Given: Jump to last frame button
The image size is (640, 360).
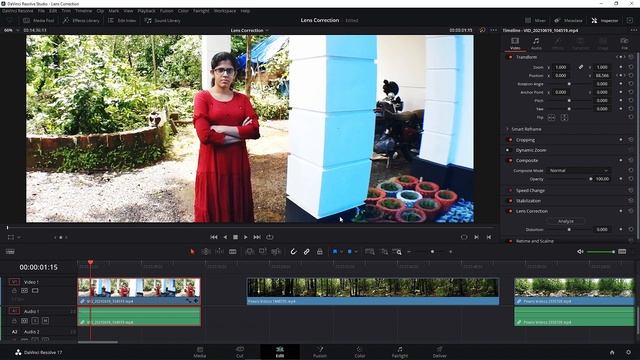Looking at the screenshot, I should pos(257,237).
